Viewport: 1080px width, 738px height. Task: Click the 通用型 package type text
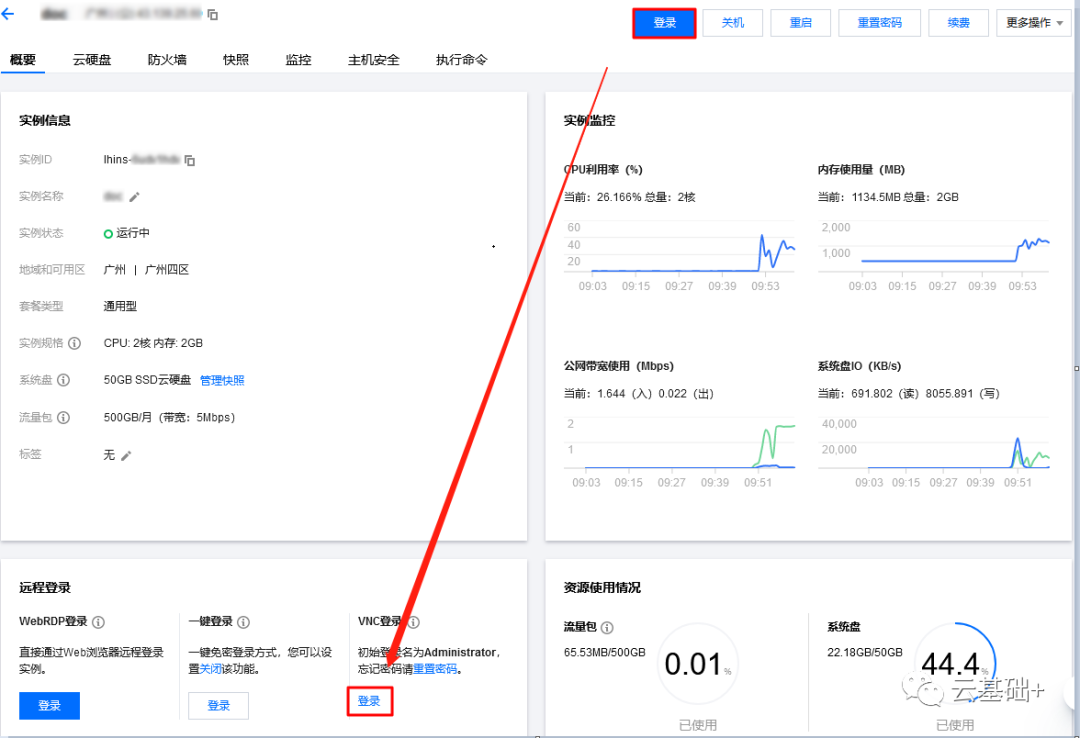[121, 307]
